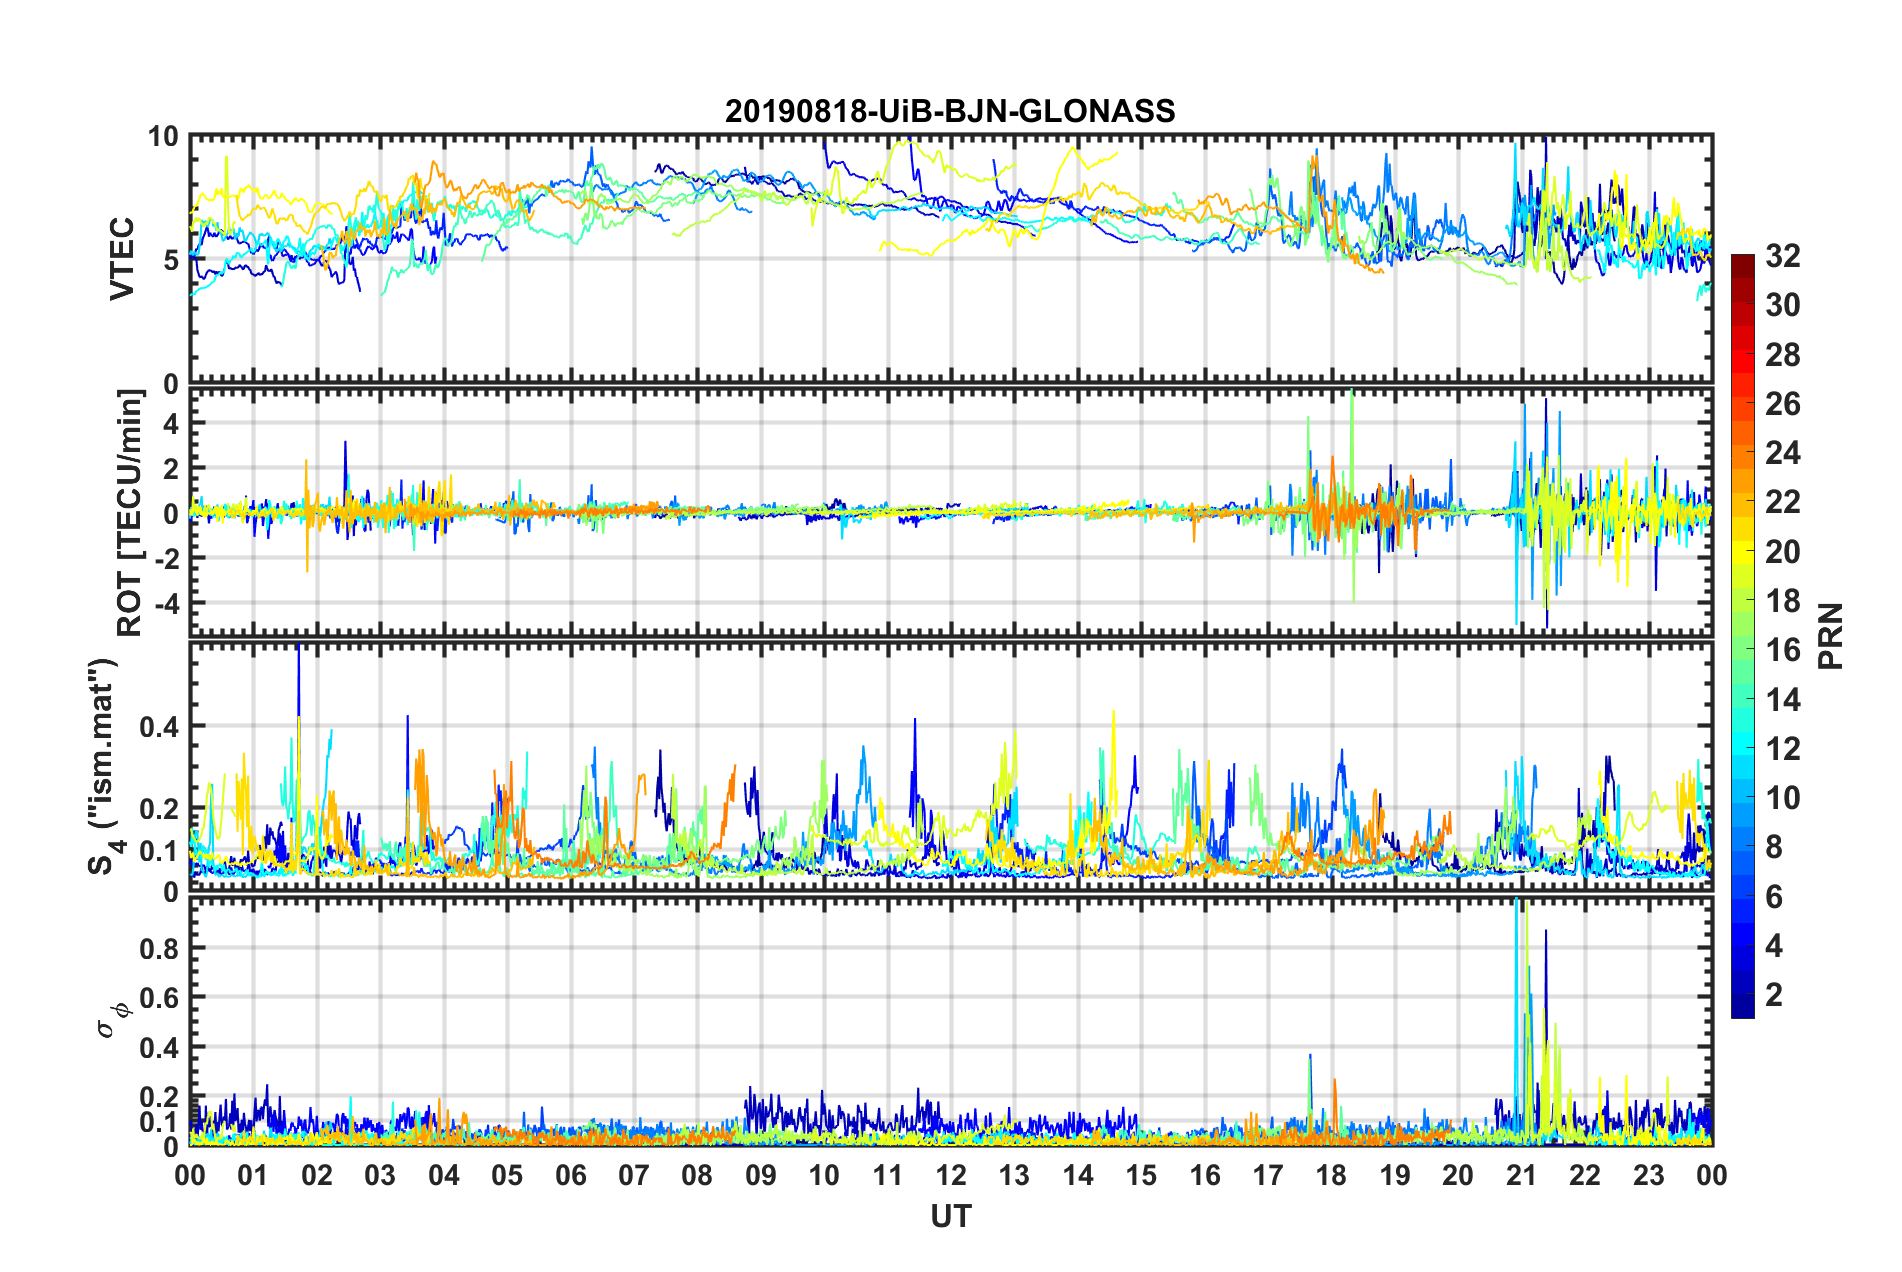Click the '10' tick on the VTEC y-axis
The width and height of the screenshot is (1902, 1272).
click(163, 136)
